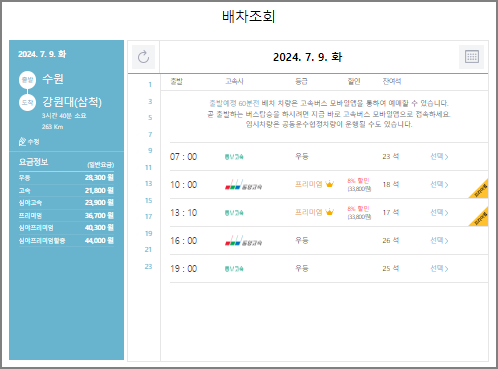Click the bus company logo on 13:10 row
Viewport: 498px width, 369px height.
point(234,213)
